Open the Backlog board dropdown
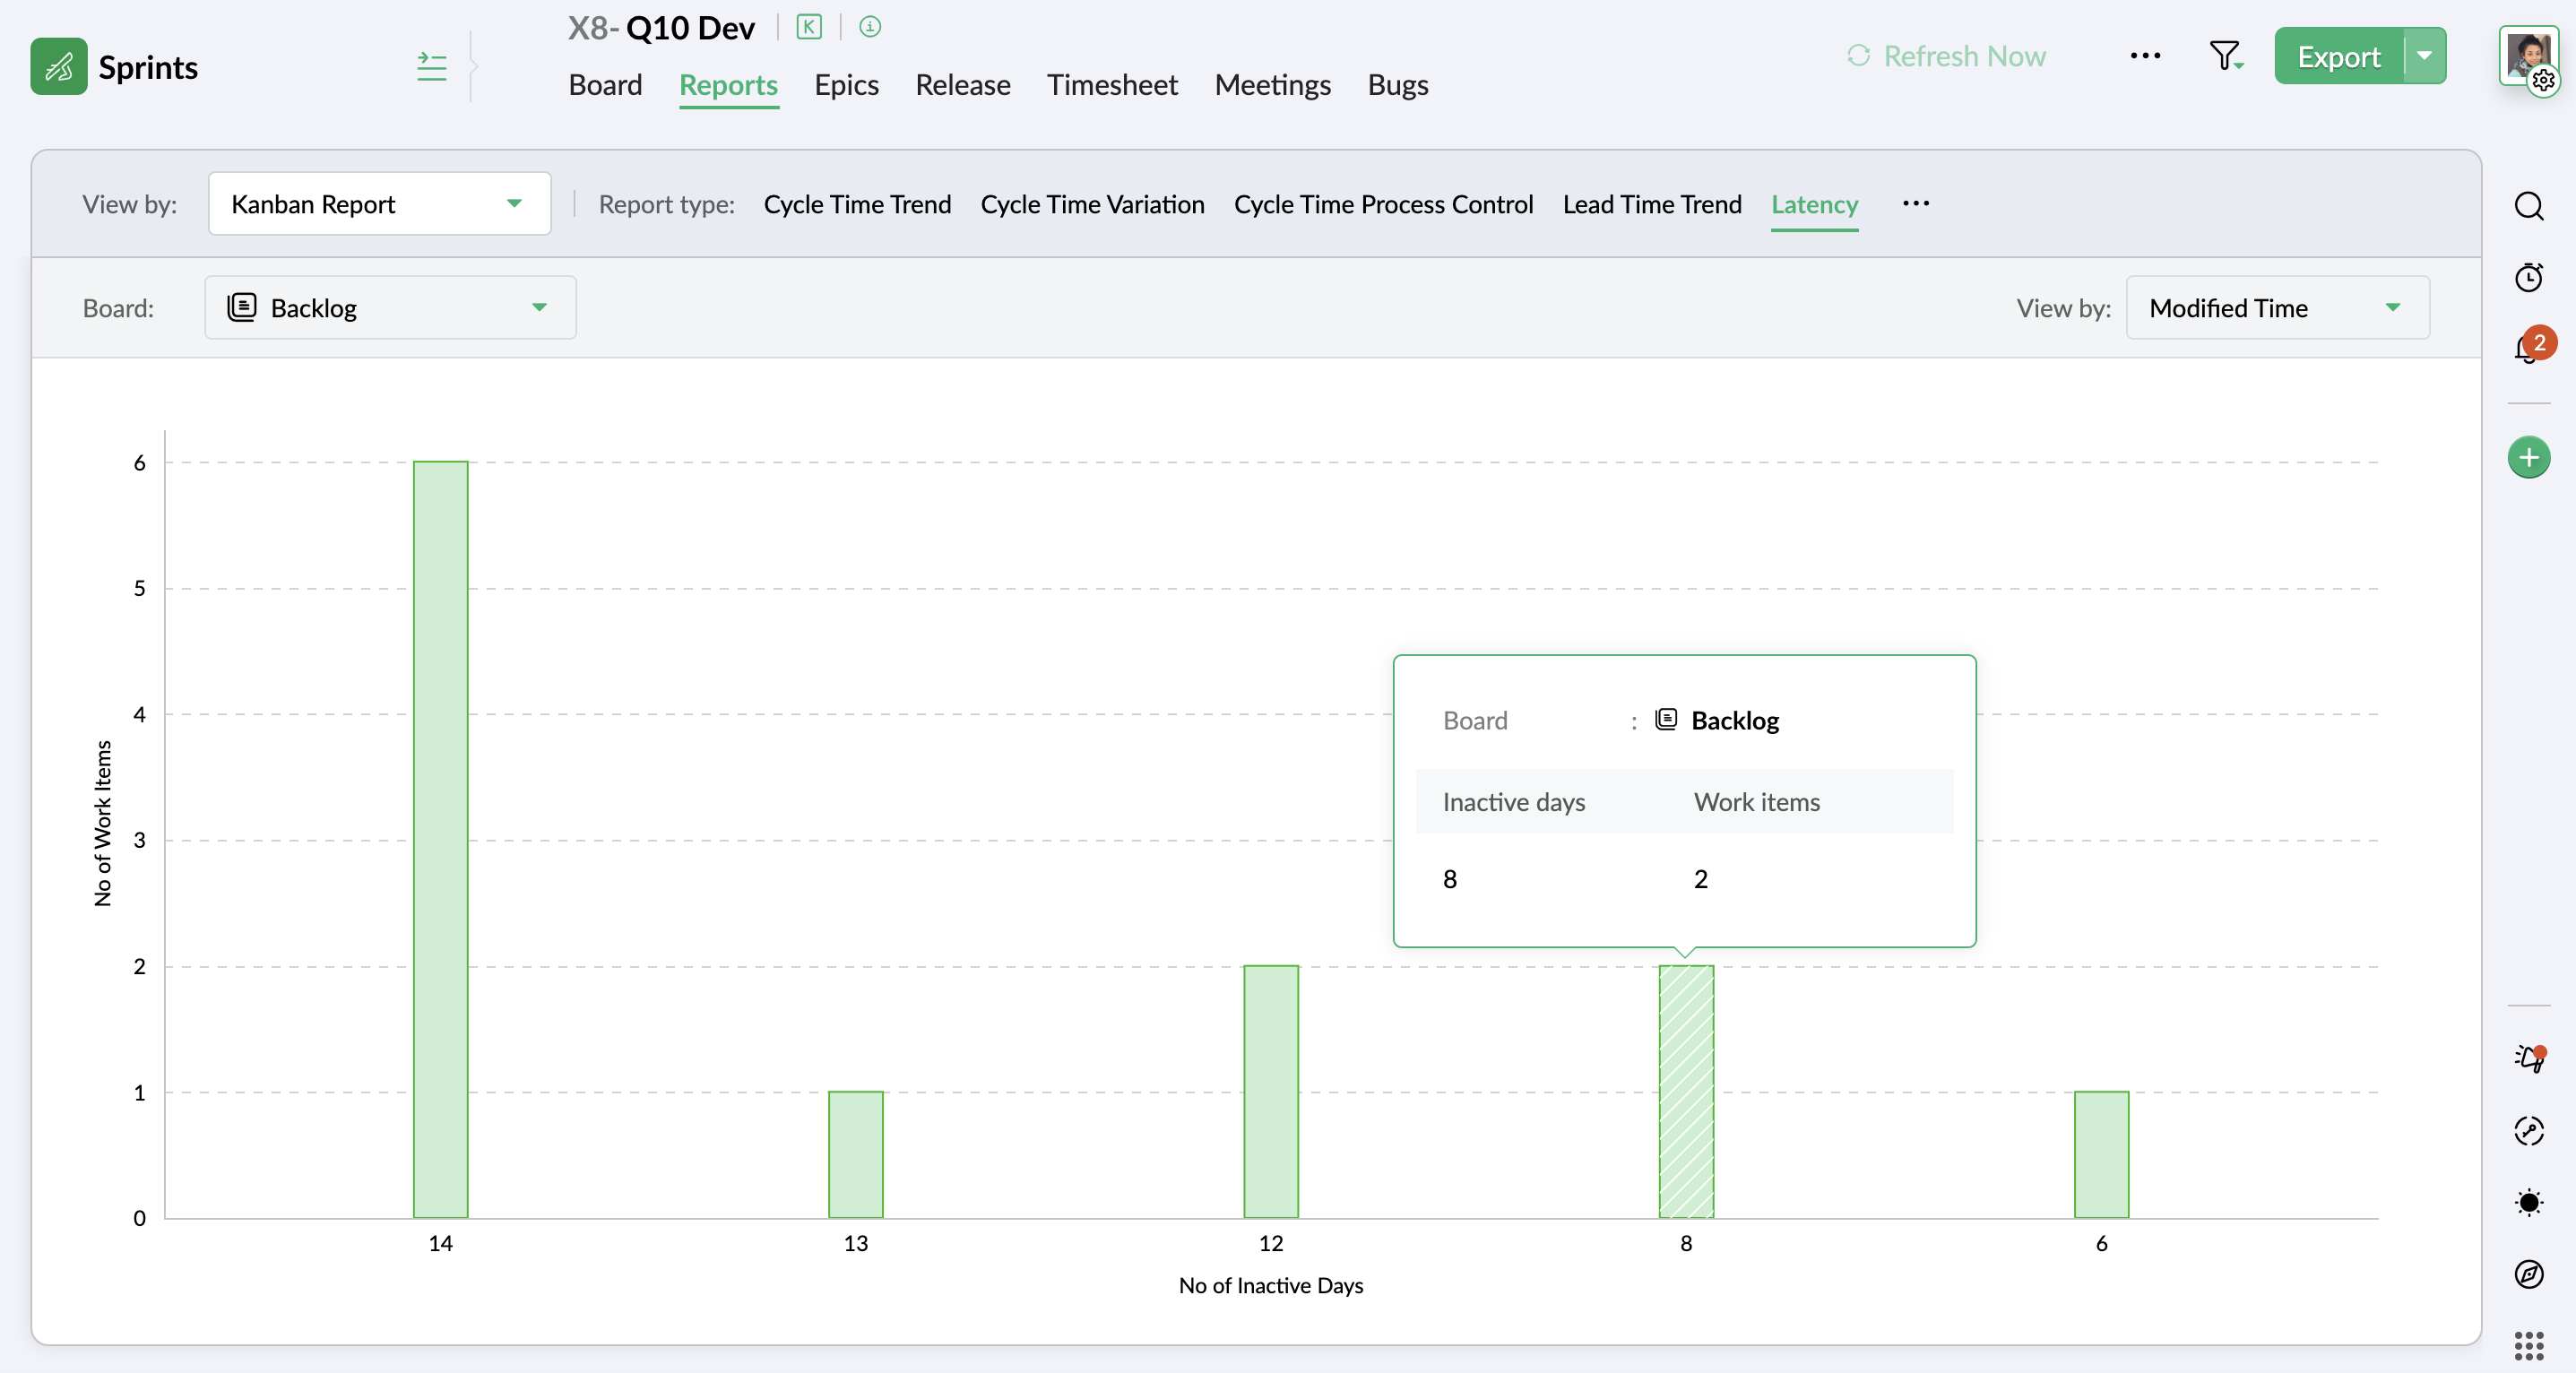The width and height of the screenshot is (2576, 1373). click(x=390, y=308)
